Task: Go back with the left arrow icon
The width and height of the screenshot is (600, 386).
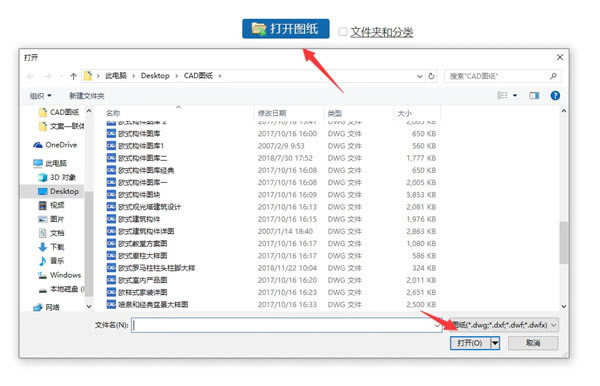Action: click(30, 76)
